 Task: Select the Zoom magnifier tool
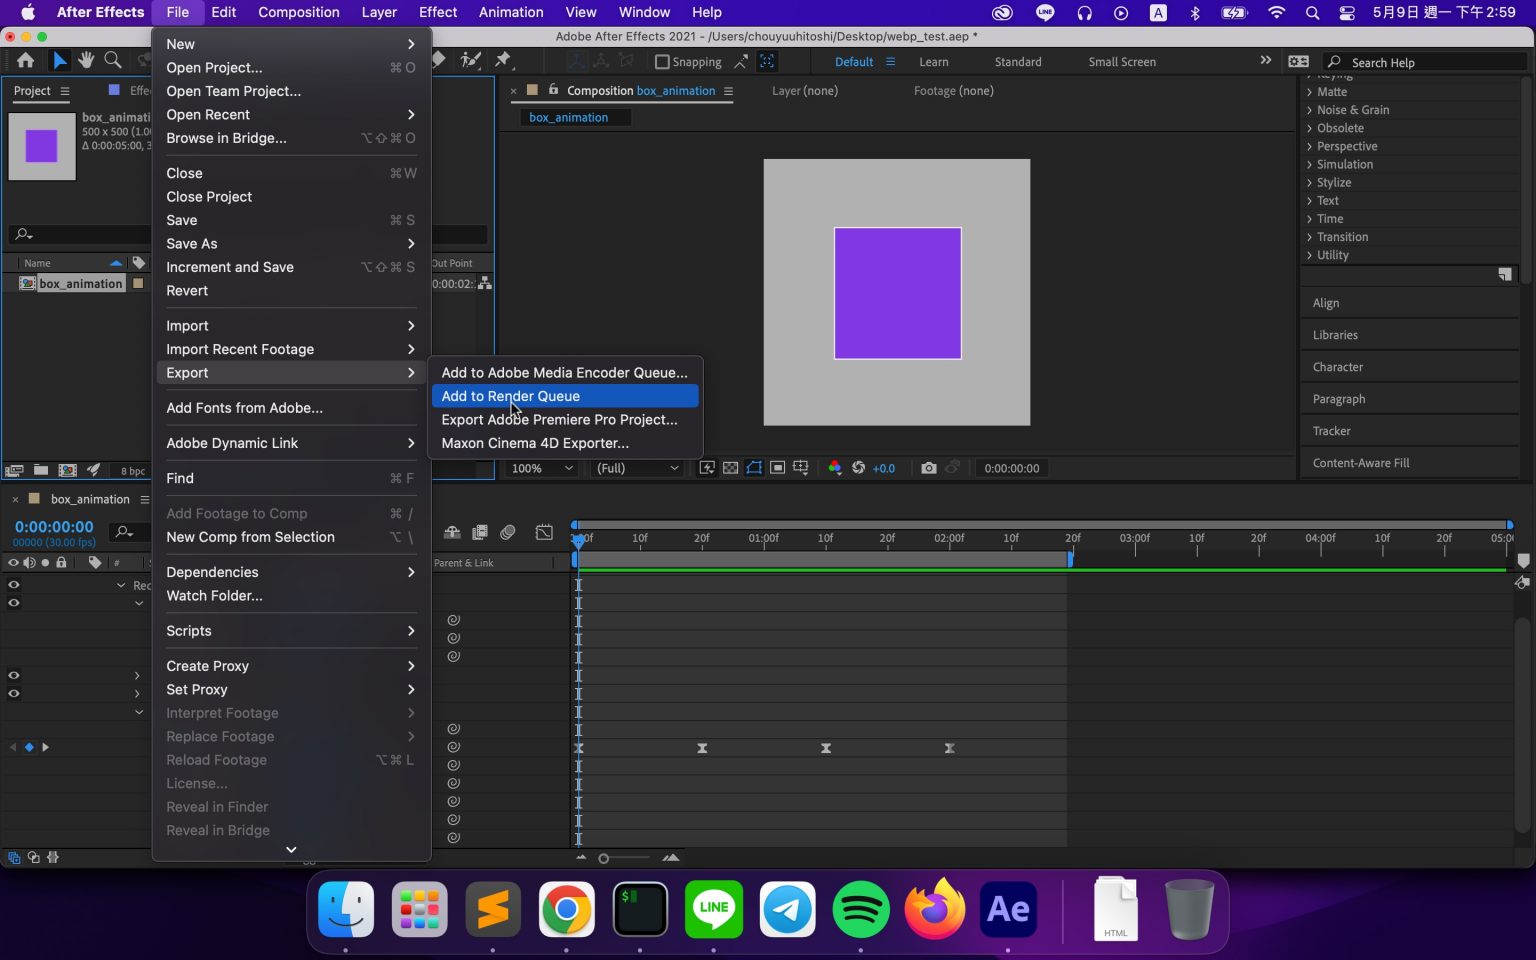[113, 61]
